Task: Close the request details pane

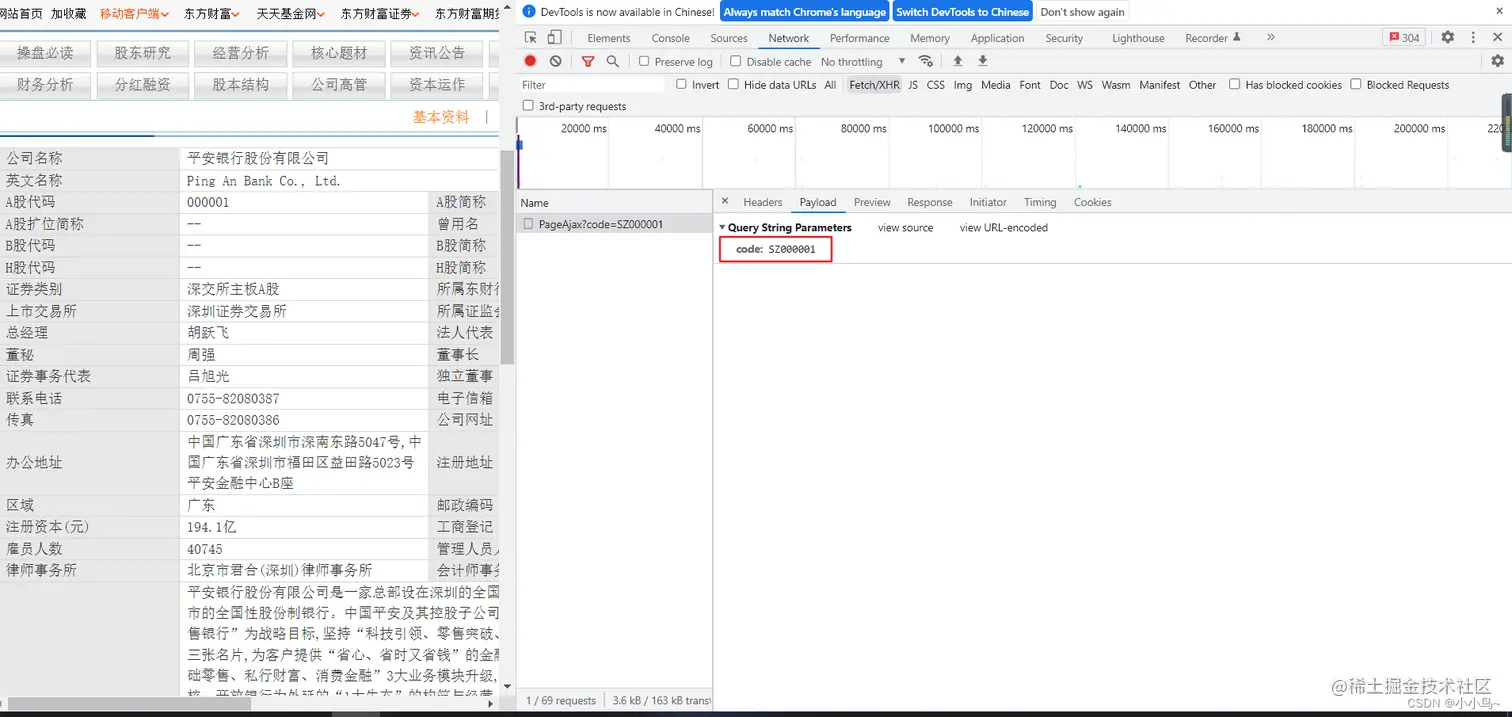Action: coord(725,201)
